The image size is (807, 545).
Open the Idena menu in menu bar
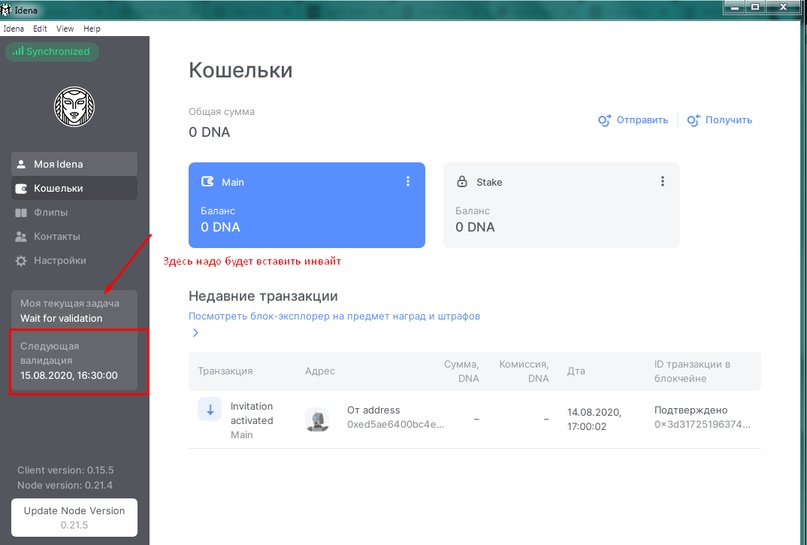point(13,29)
